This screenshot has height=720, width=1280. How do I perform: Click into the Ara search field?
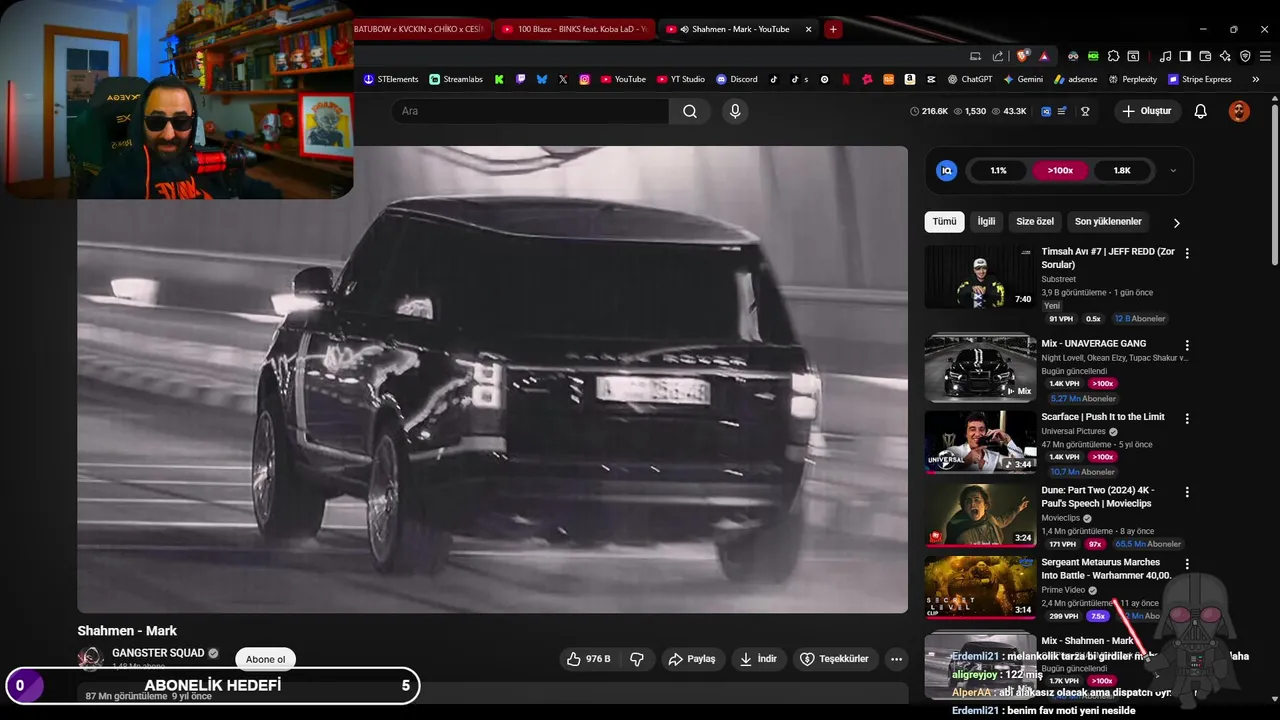coord(530,111)
